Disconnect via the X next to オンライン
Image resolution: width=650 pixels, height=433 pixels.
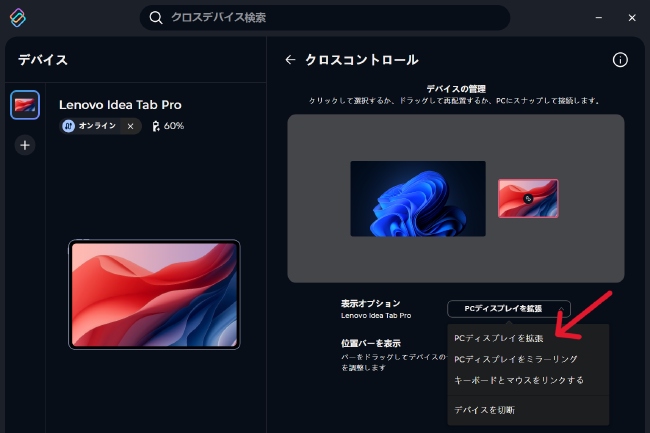click(131, 126)
